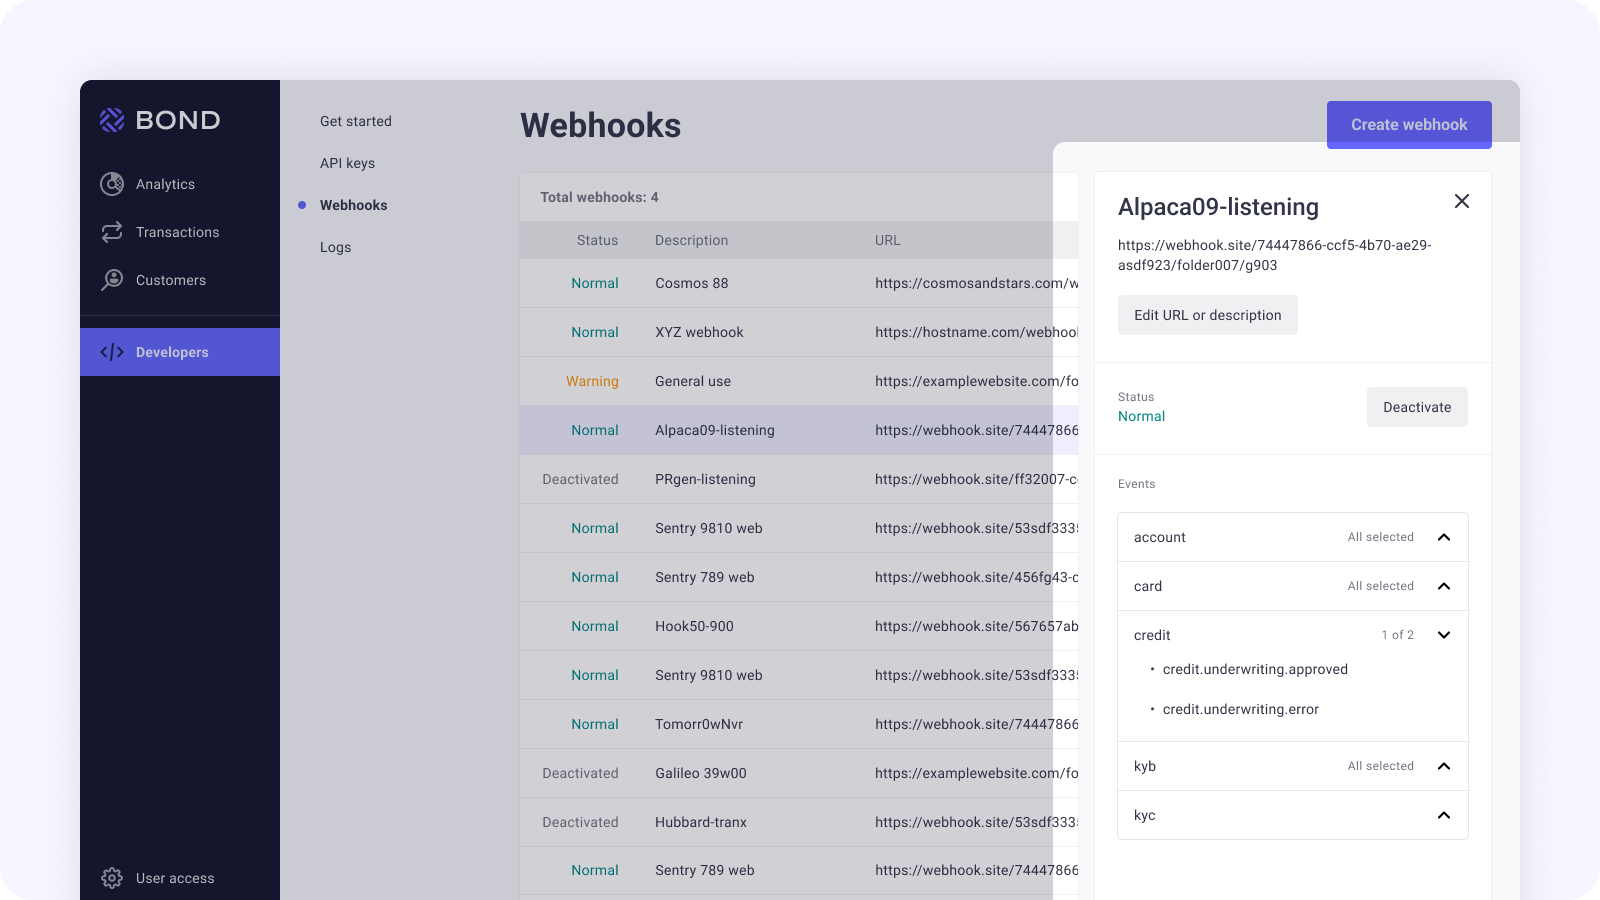
Task: Click the Alpaca09-listening table row
Action: point(799,430)
